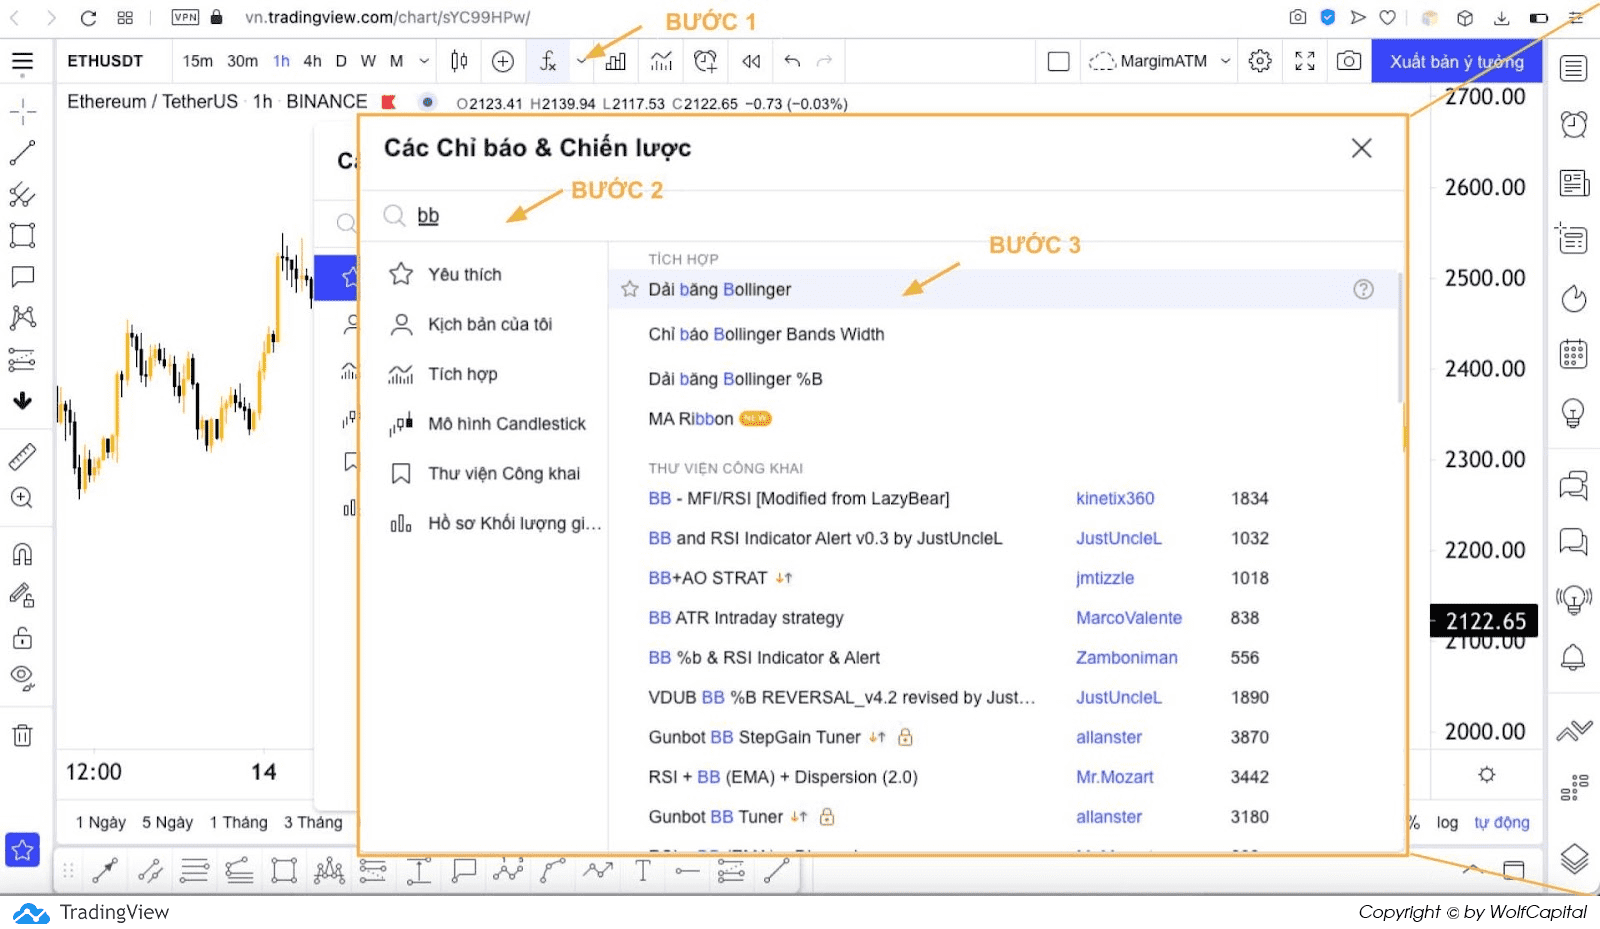Screen dimensions: 1600x929
Task: Start bar replay with the rewind icon
Action: 751,61
